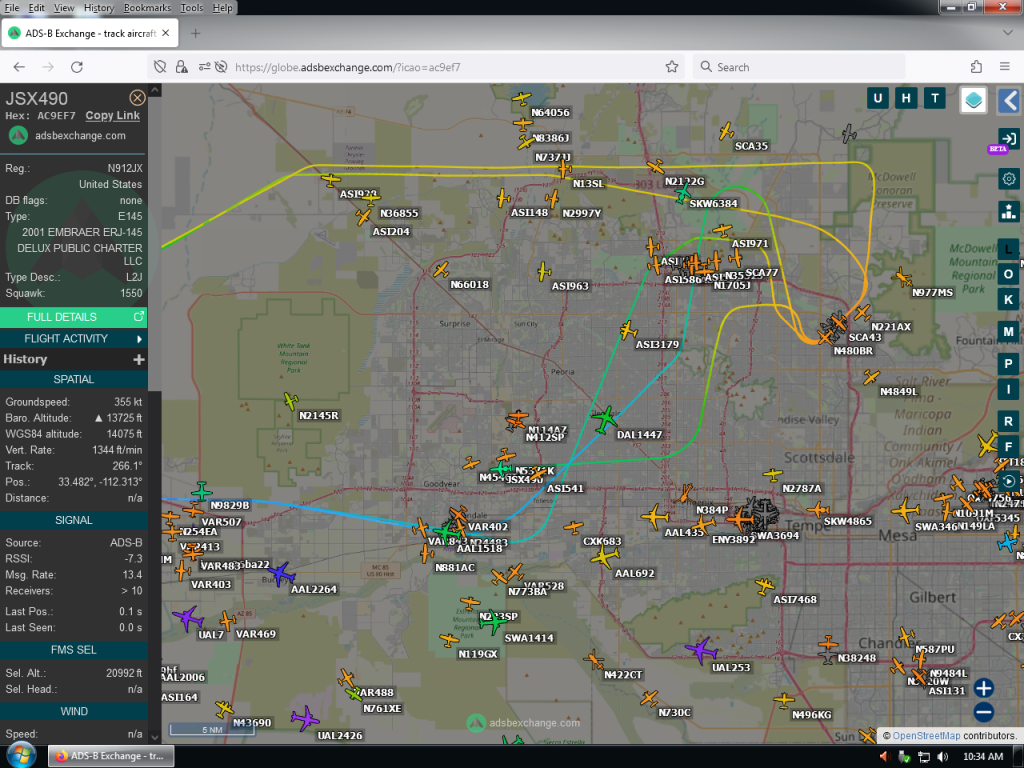
Task: Go back to previous page
Action: coord(19,67)
